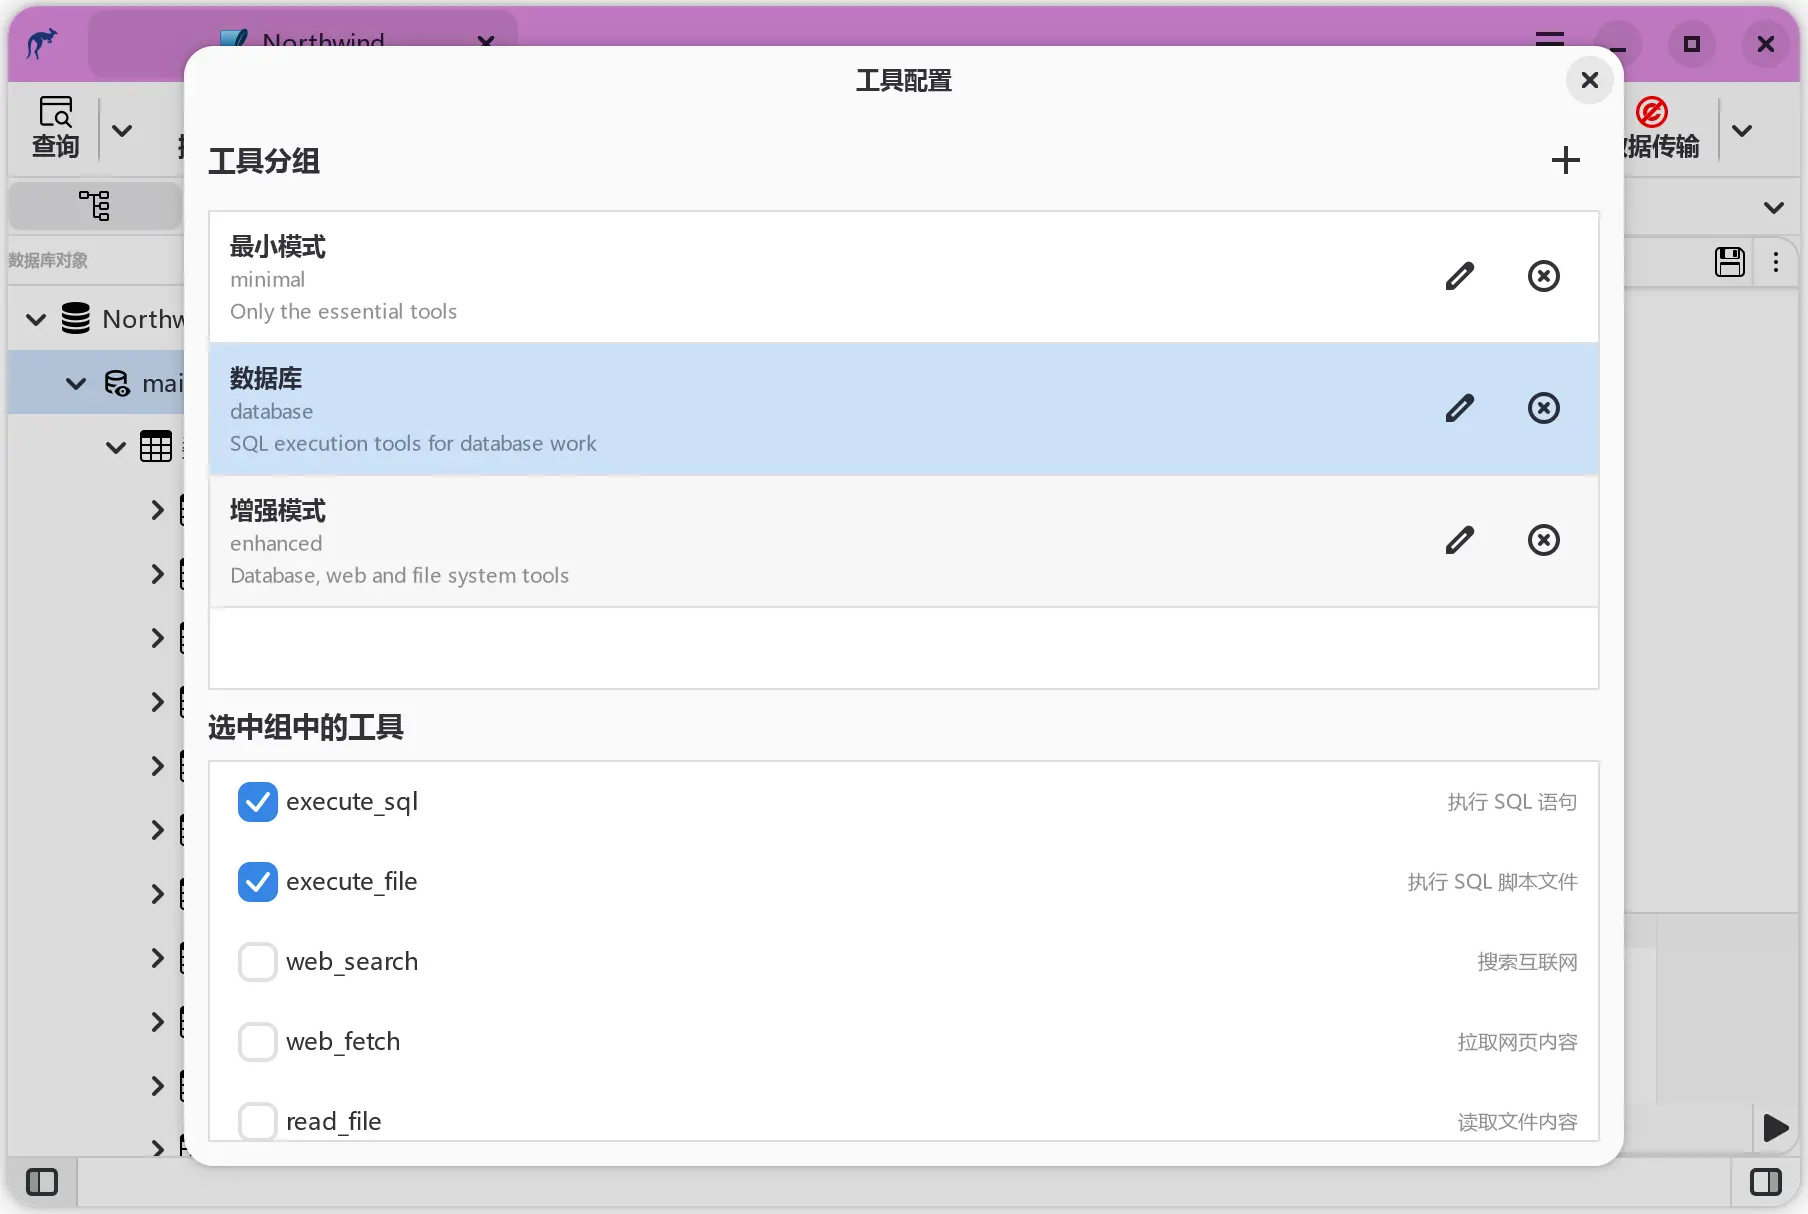1808x1214 pixels.
Task: Uncheck the execute_file tool
Action: pos(258,882)
